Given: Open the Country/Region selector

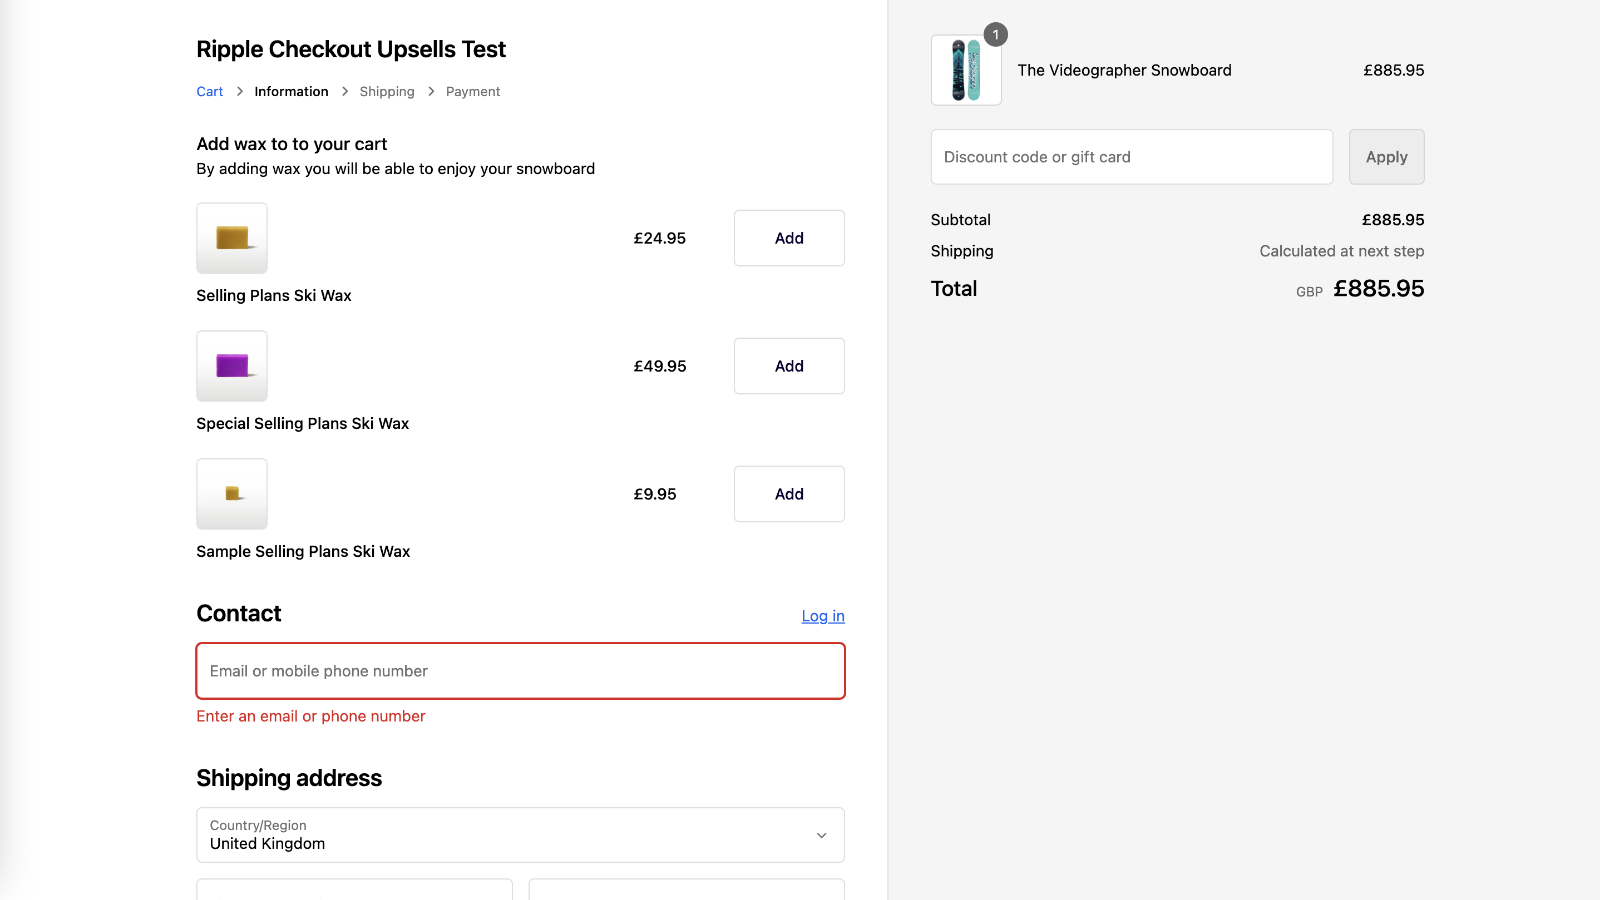Looking at the screenshot, I should click(x=519, y=835).
